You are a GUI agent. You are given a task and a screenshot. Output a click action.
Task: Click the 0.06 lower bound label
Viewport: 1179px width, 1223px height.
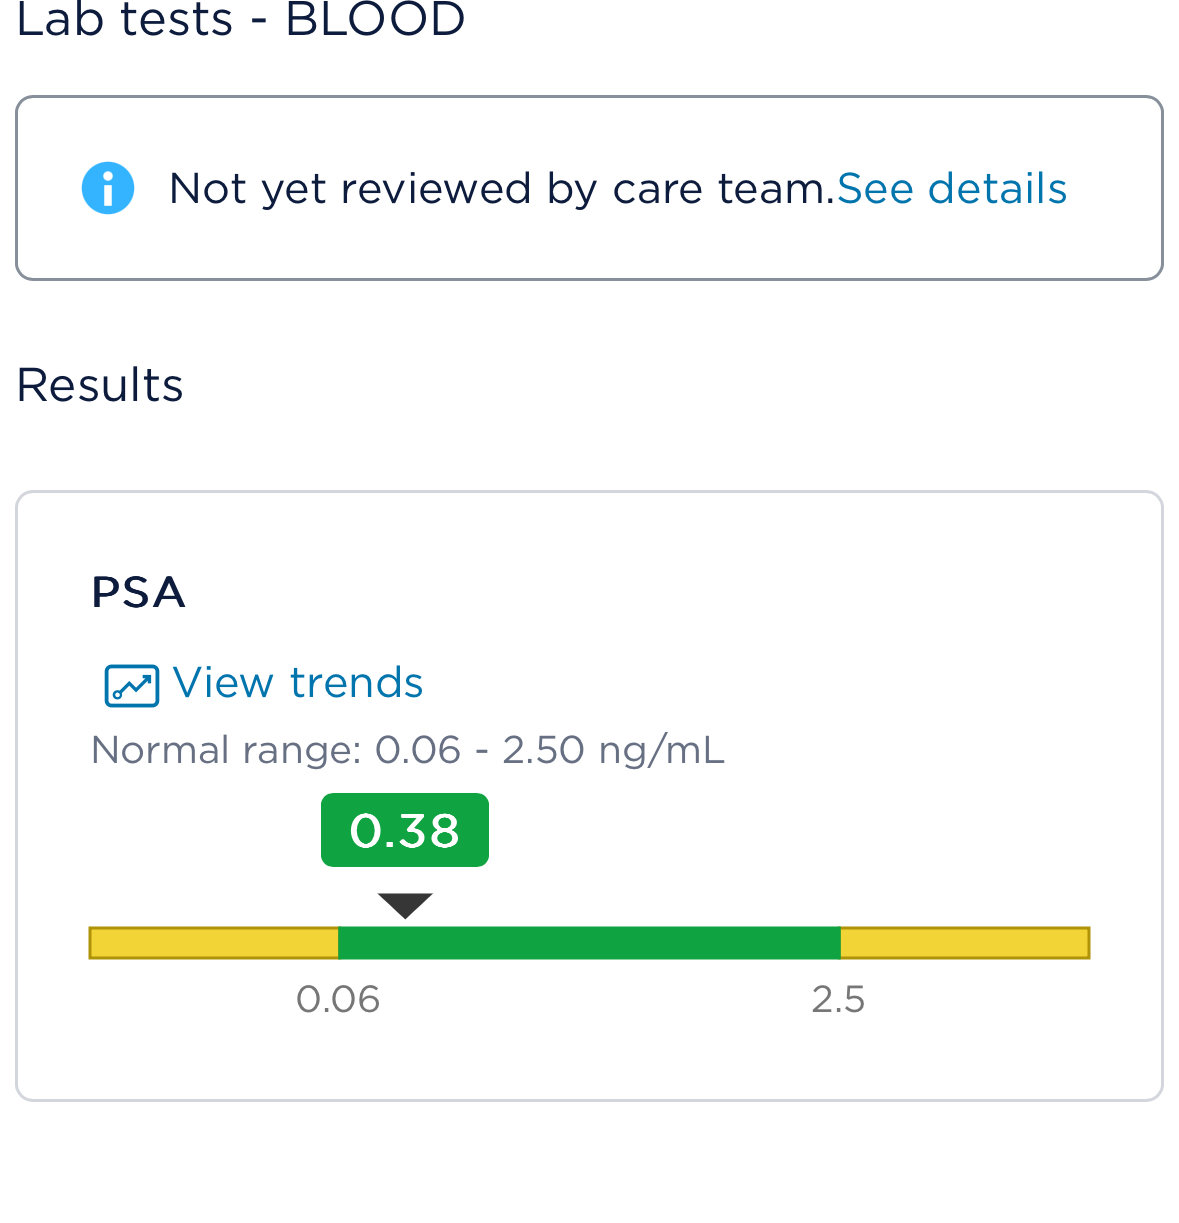tap(338, 999)
